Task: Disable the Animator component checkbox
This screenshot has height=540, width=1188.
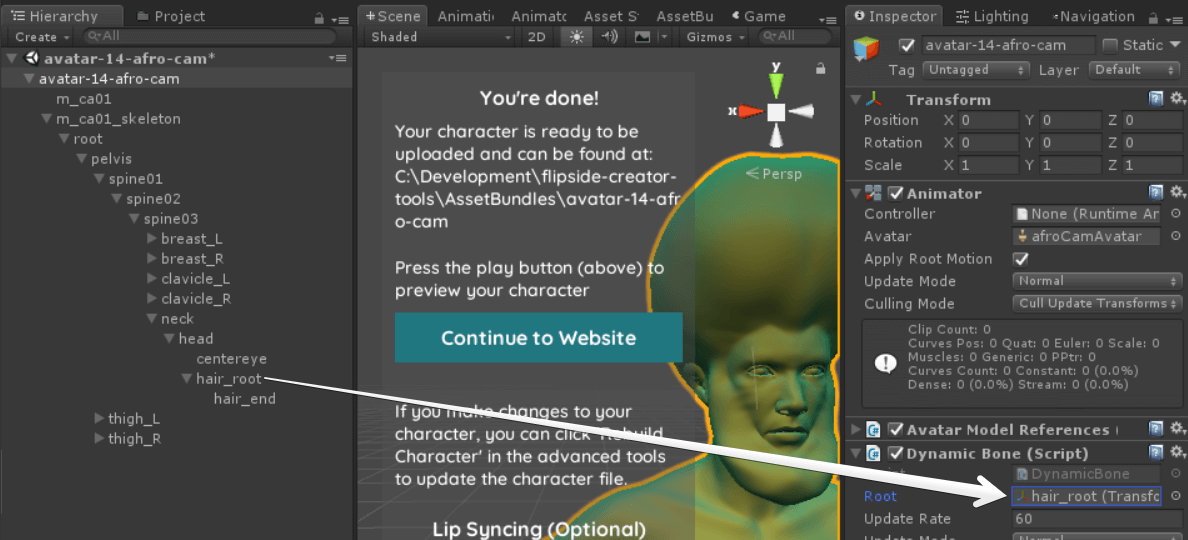Action: (x=896, y=193)
